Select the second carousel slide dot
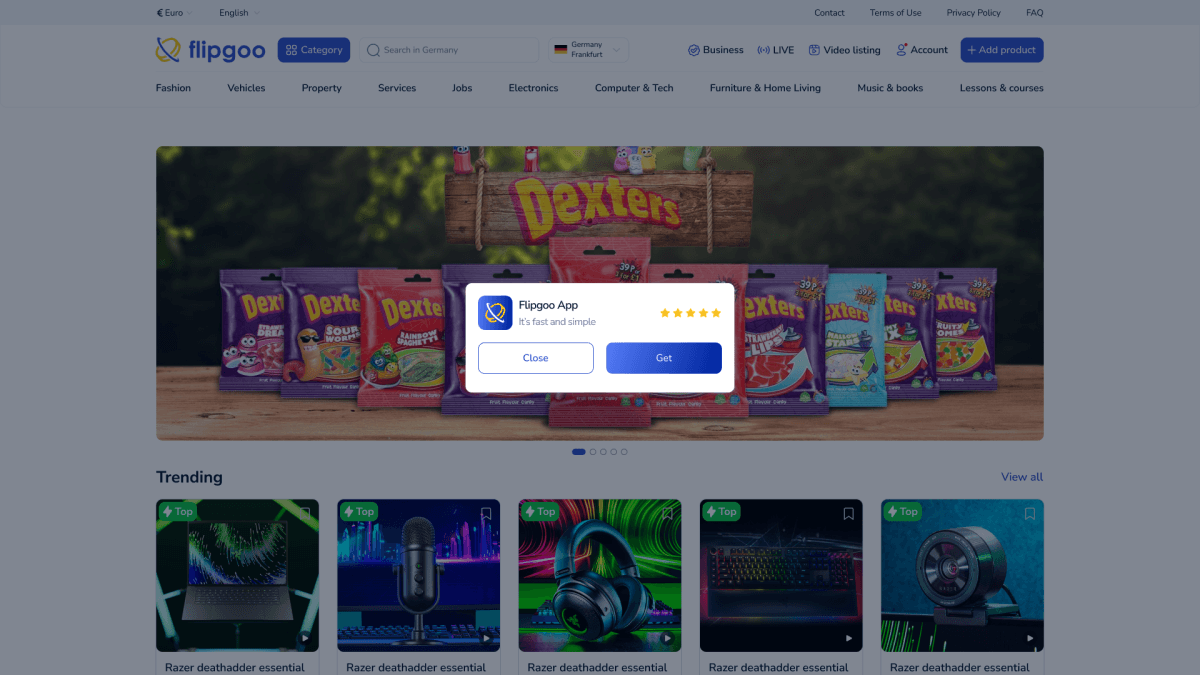Image resolution: width=1200 pixels, height=675 pixels. click(593, 452)
